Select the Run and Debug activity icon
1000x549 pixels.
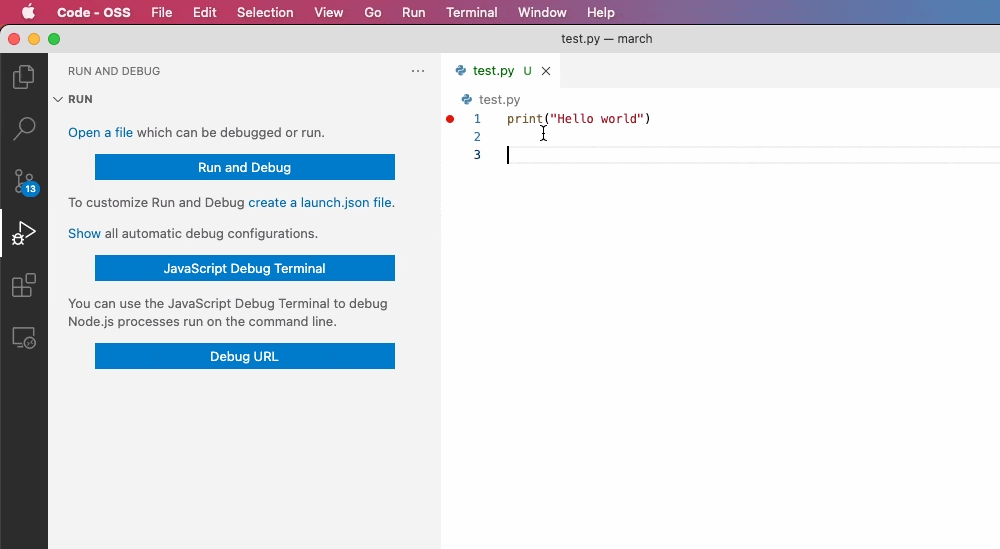coord(24,234)
